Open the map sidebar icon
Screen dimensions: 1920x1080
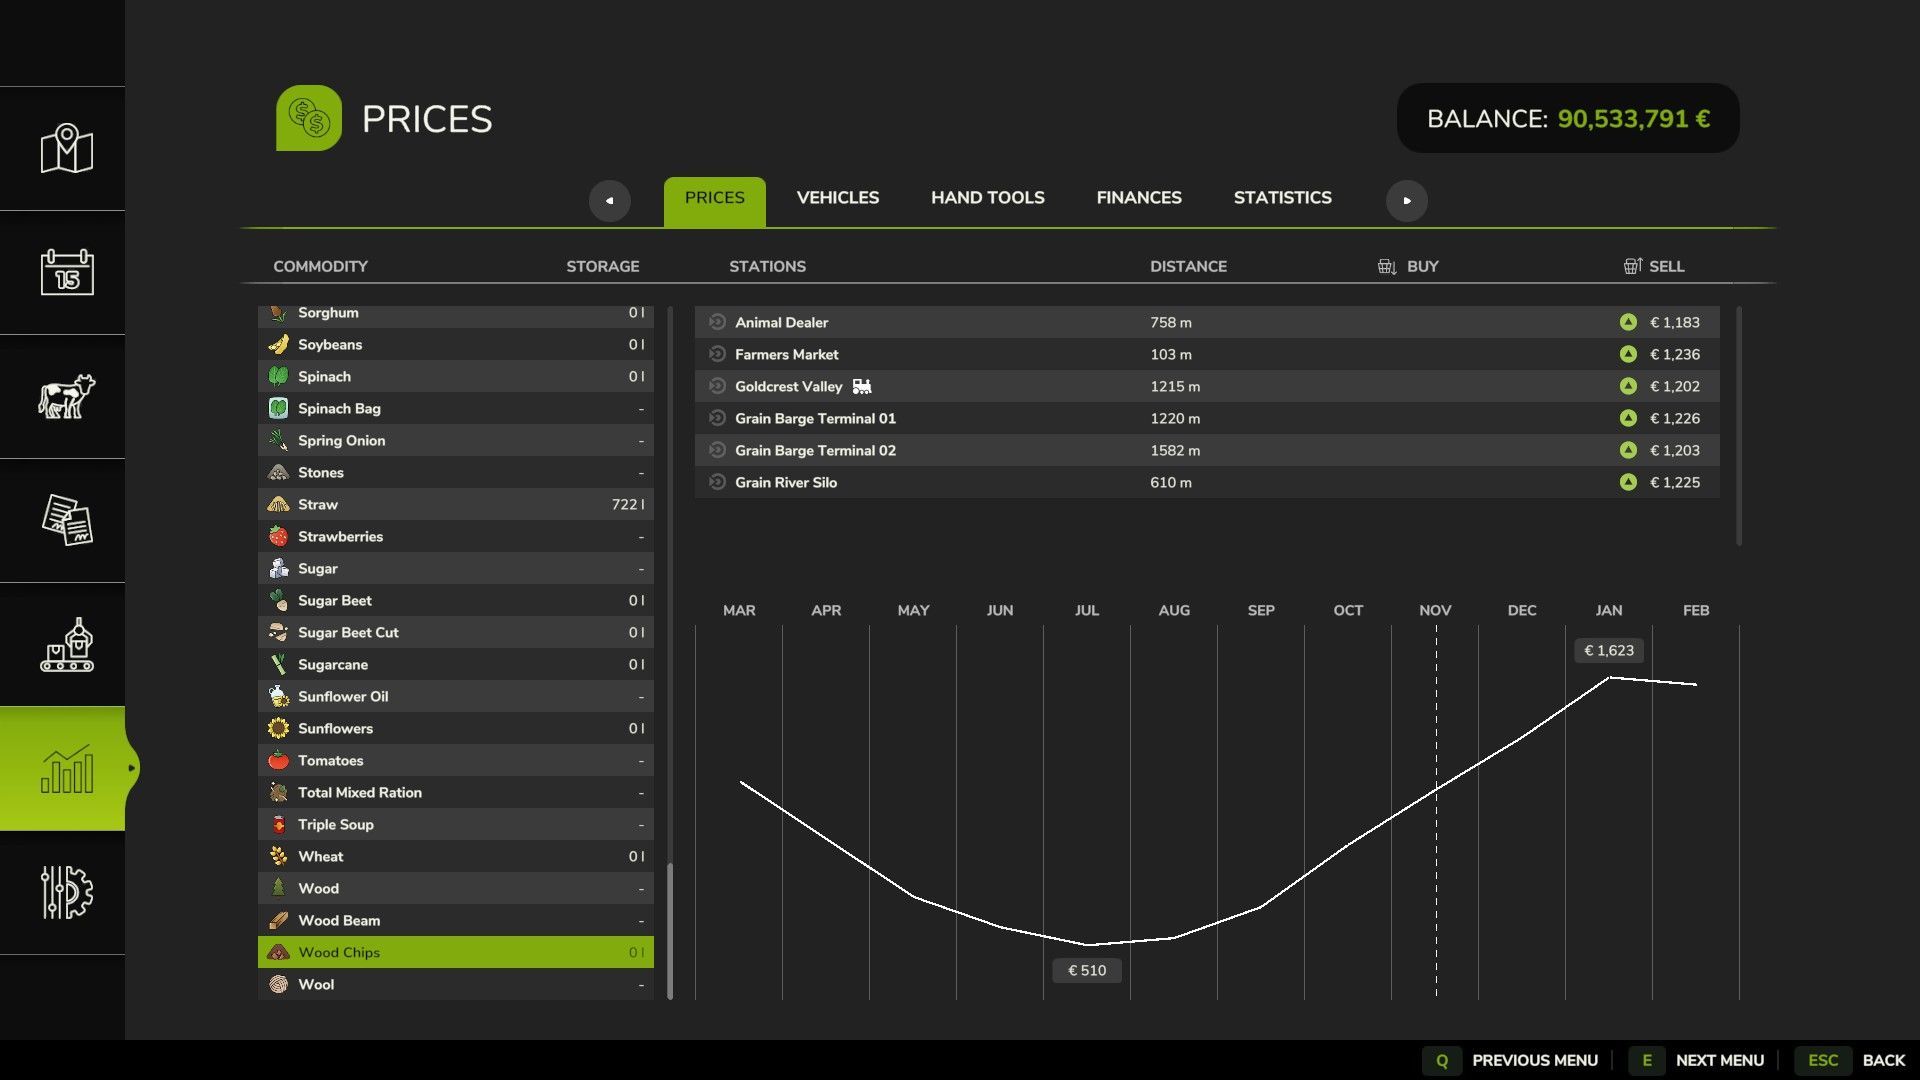[66, 149]
